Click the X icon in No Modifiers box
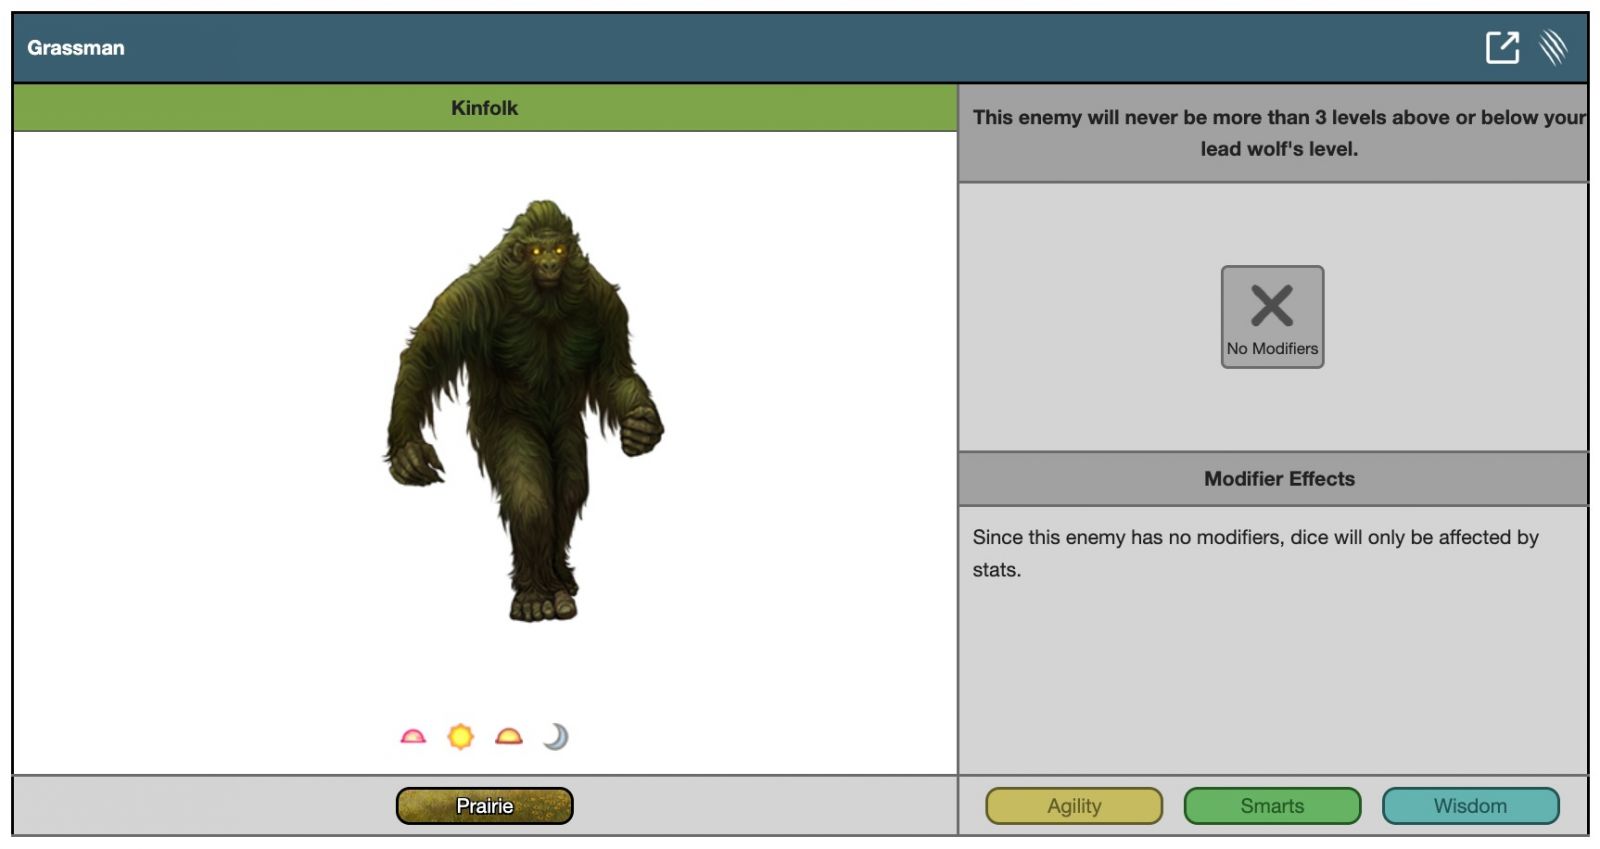 pyautogui.click(x=1272, y=305)
